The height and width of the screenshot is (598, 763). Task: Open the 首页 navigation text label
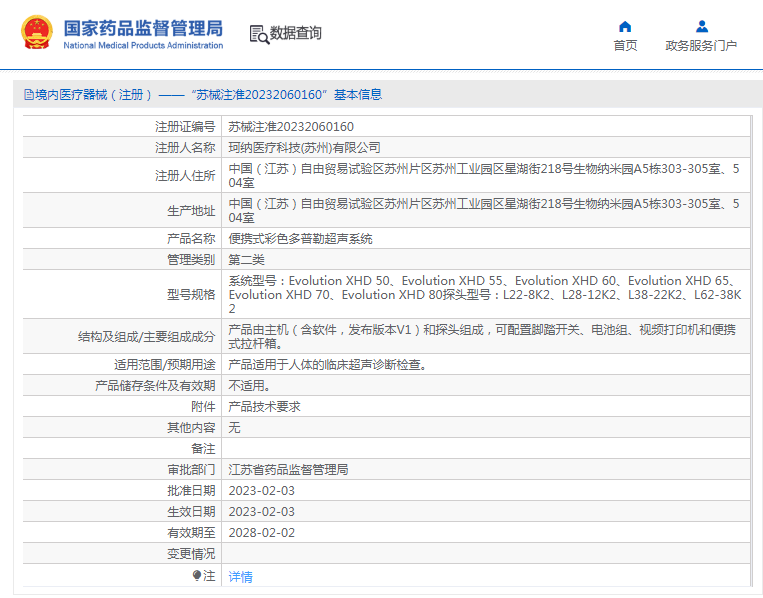[625, 46]
